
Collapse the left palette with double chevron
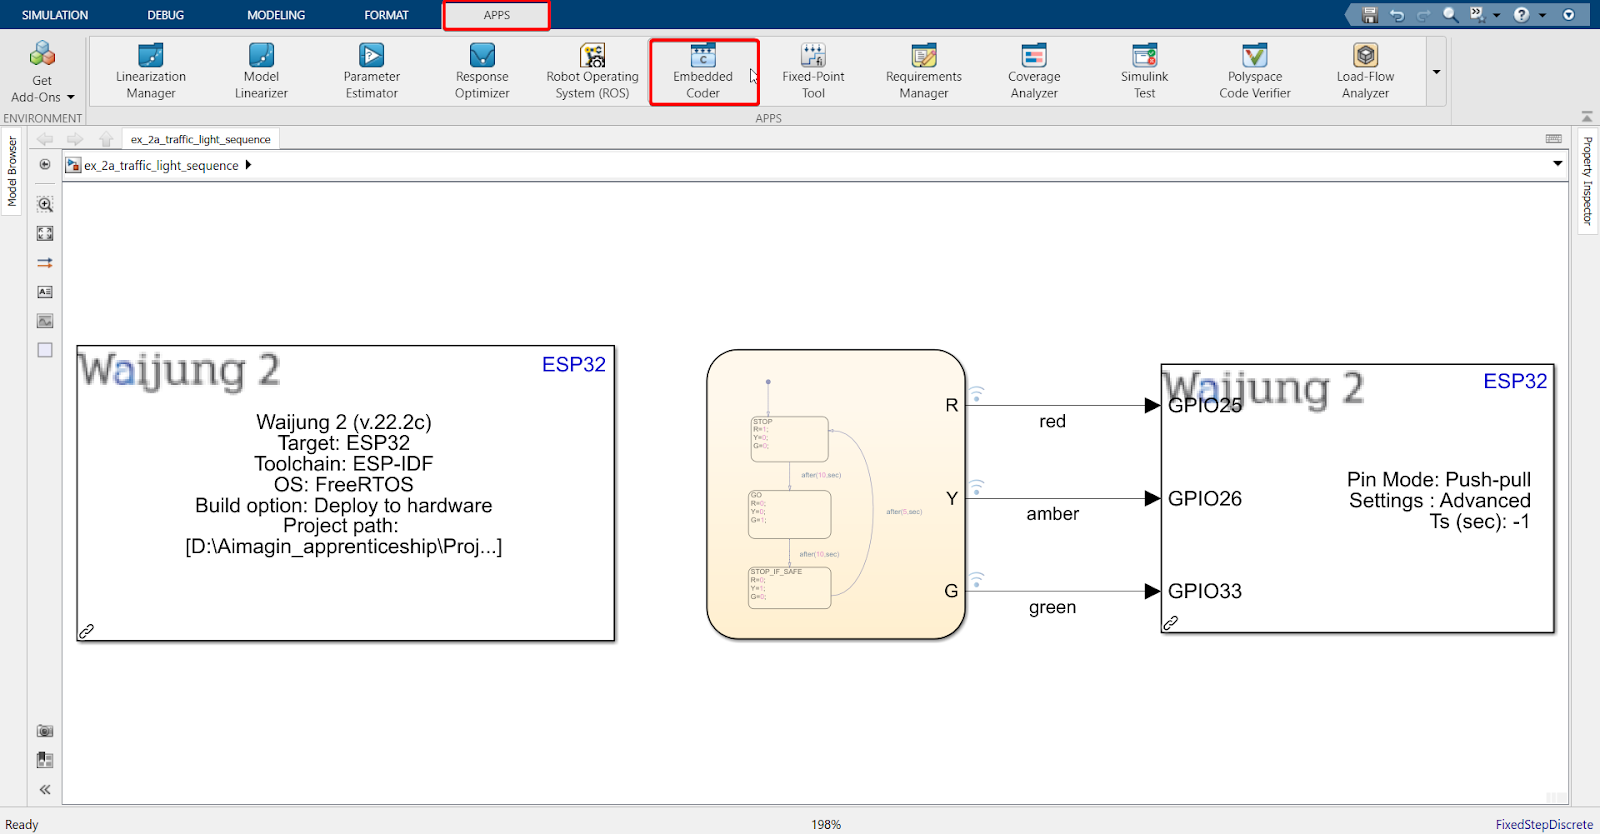coord(45,789)
